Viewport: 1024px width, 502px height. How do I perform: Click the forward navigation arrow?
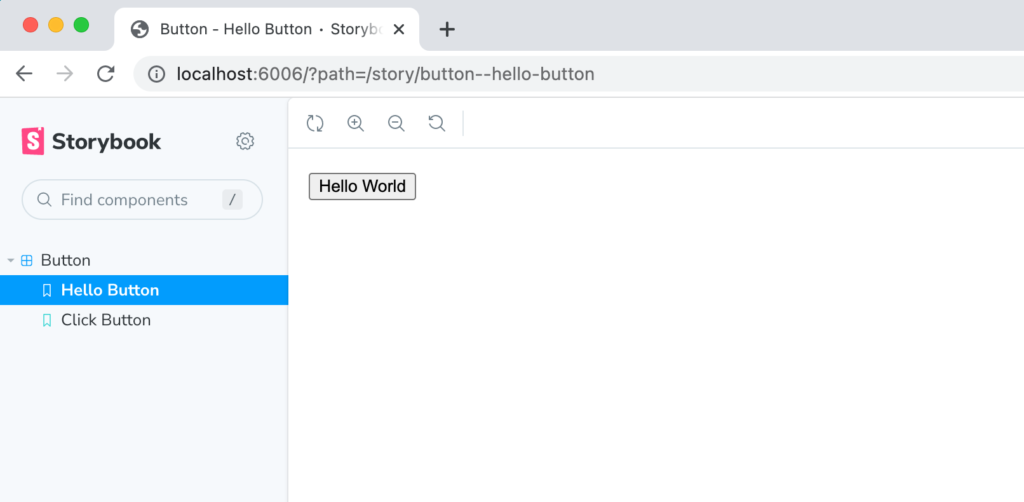[x=65, y=74]
